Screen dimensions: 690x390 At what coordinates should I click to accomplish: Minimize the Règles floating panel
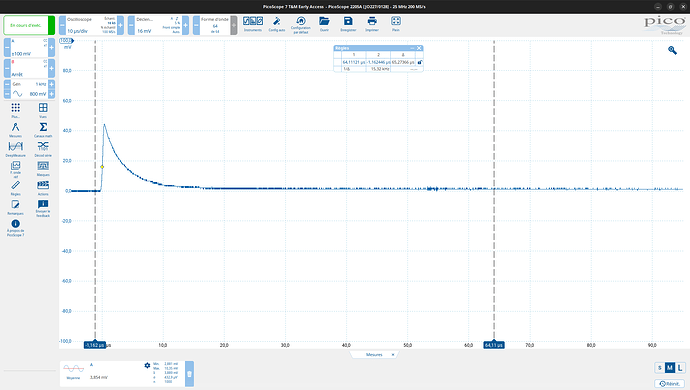tap(412, 48)
